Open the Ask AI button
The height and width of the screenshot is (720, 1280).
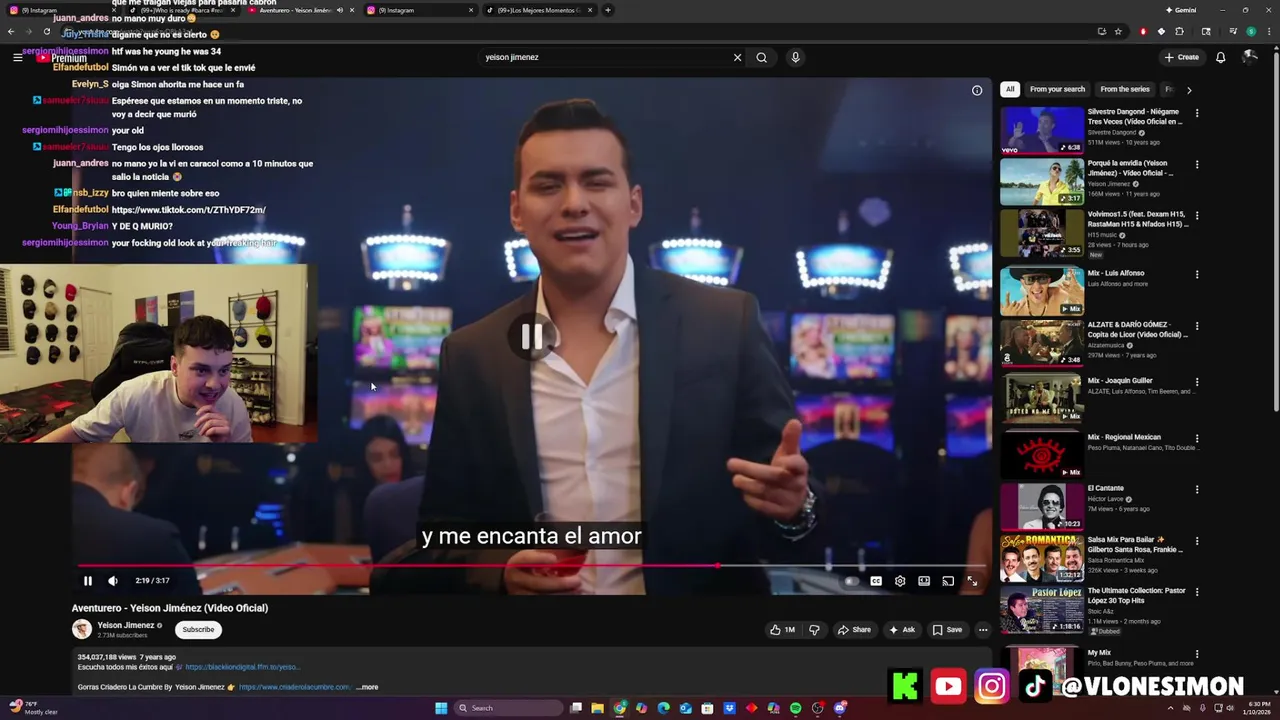(902, 630)
